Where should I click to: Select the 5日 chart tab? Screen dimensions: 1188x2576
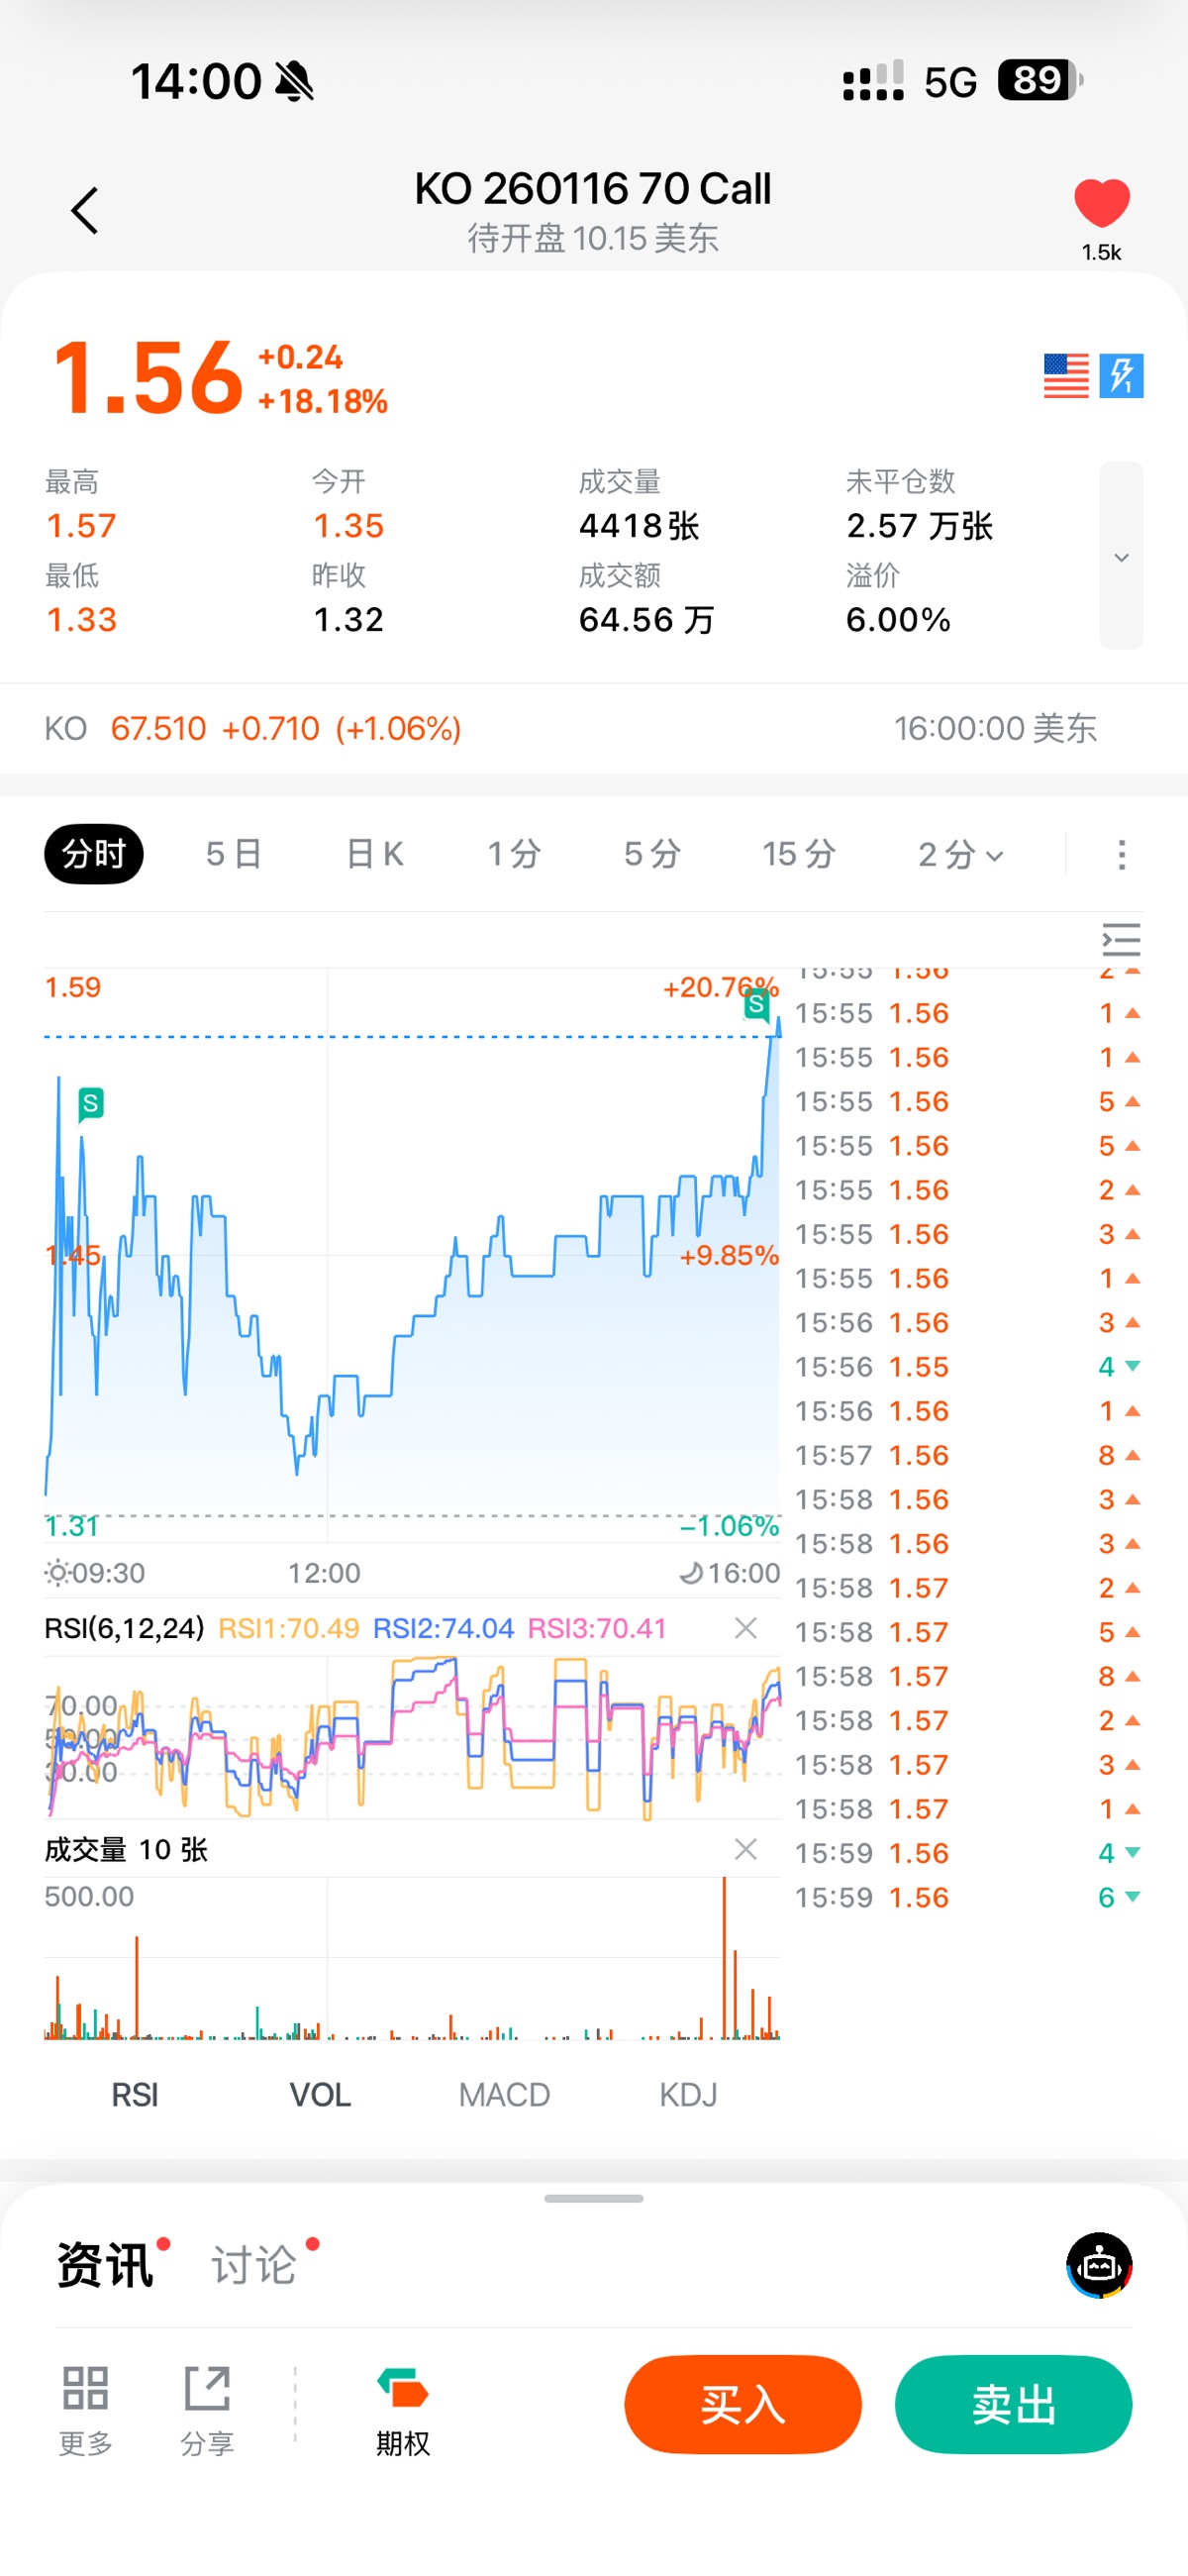(234, 855)
